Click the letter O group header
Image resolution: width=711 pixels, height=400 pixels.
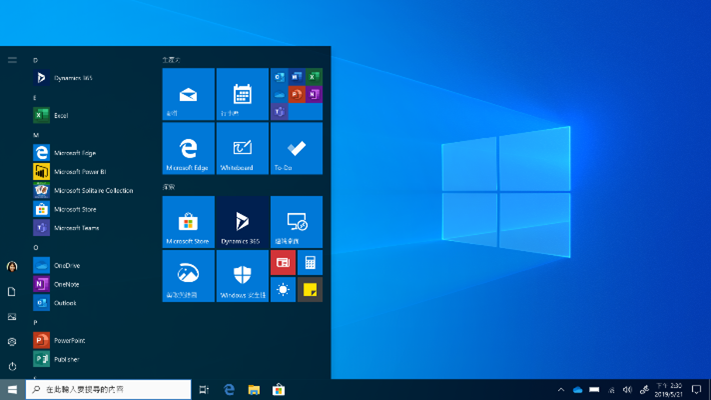coord(36,247)
